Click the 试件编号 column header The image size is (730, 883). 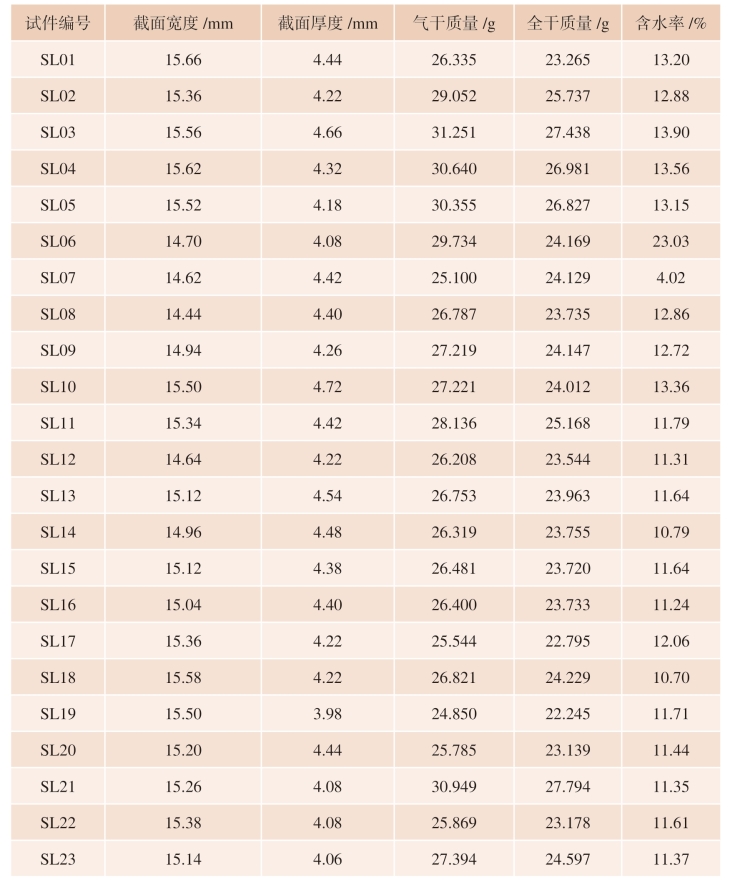(x=57, y=23)
